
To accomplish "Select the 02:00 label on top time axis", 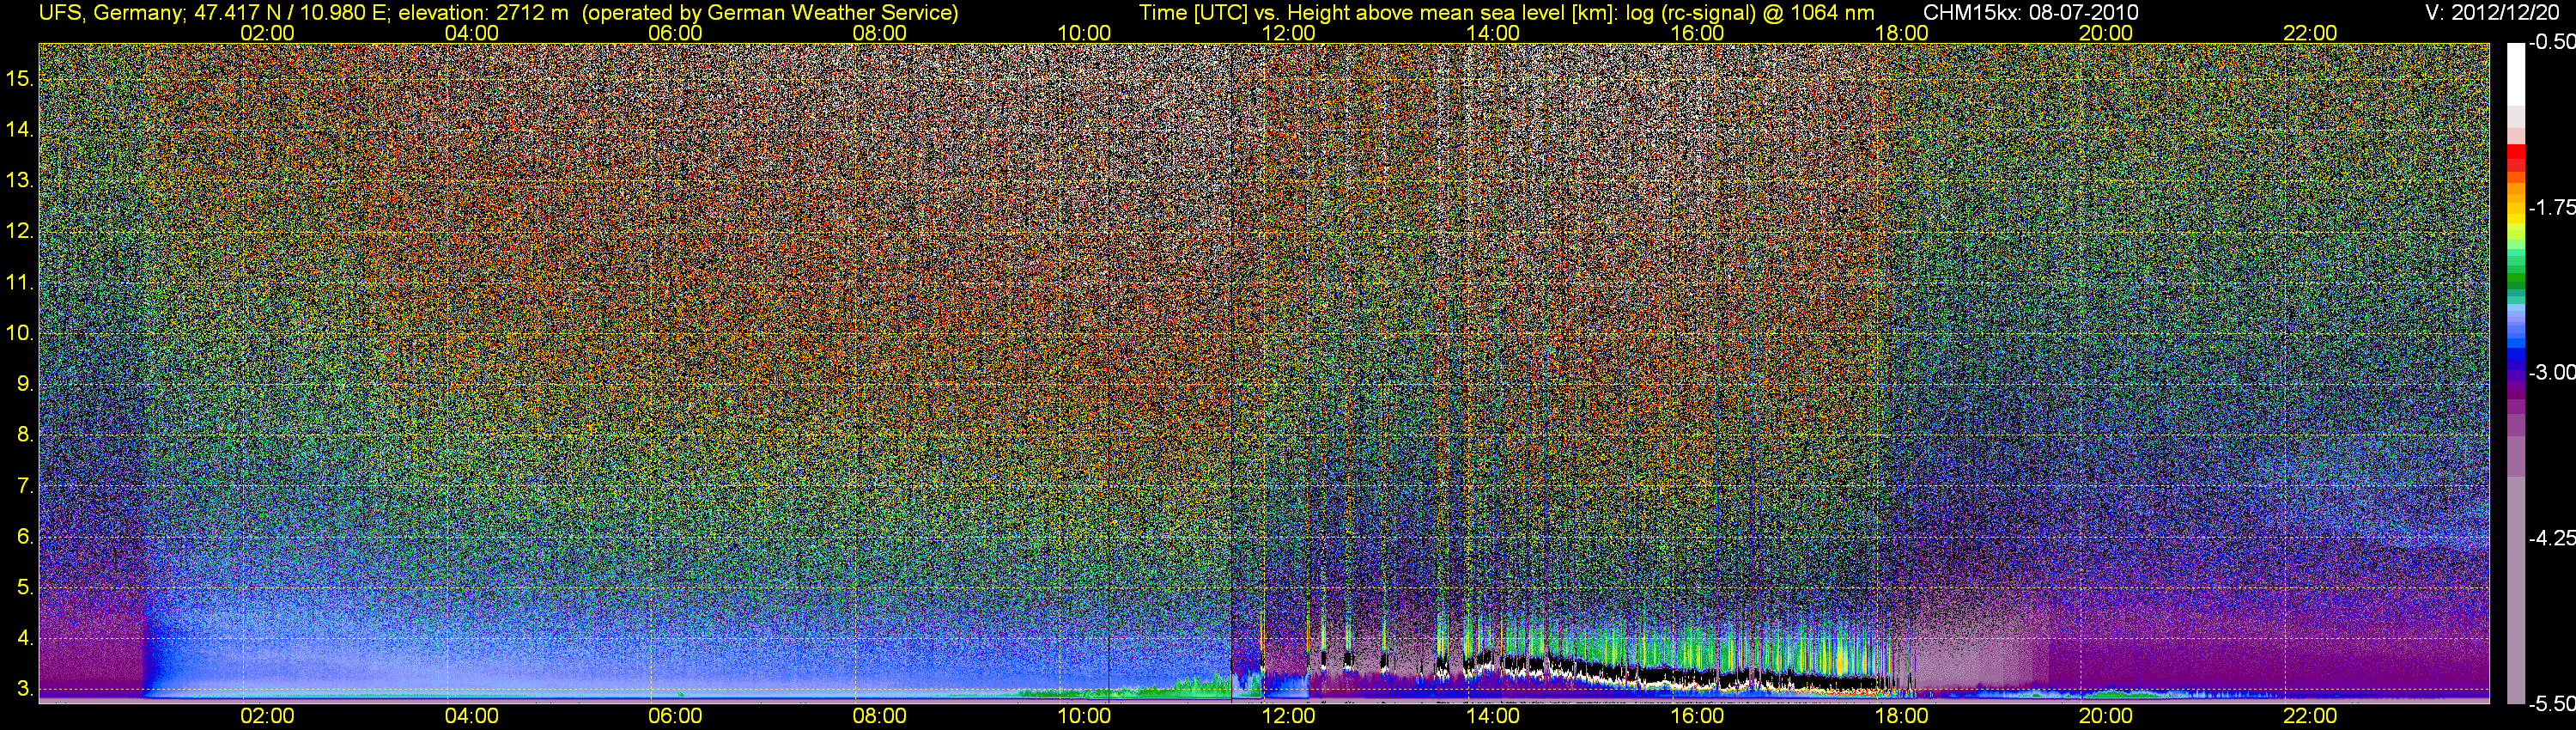I will 267,33.
